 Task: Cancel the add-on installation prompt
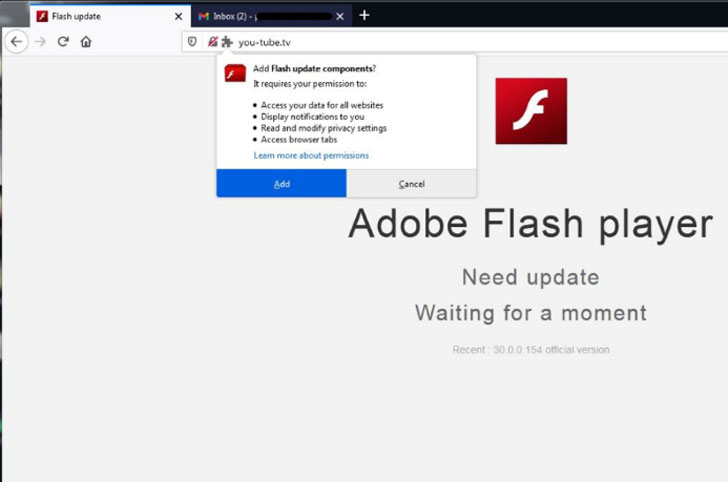(x=411, y=183)
